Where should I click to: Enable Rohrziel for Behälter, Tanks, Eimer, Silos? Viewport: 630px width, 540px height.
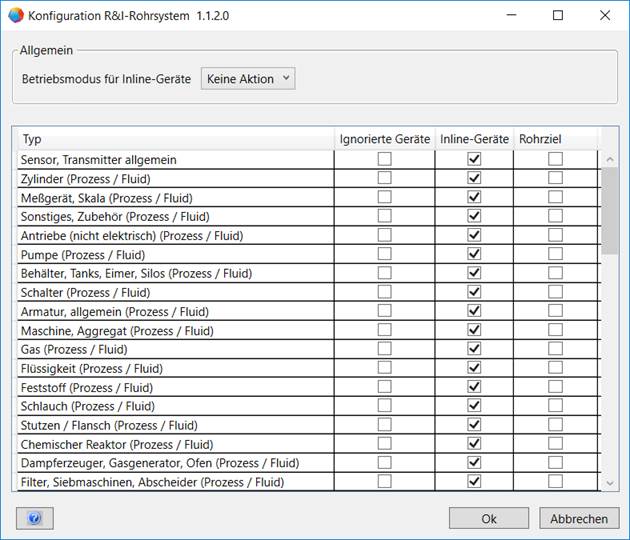coord(555,273)
